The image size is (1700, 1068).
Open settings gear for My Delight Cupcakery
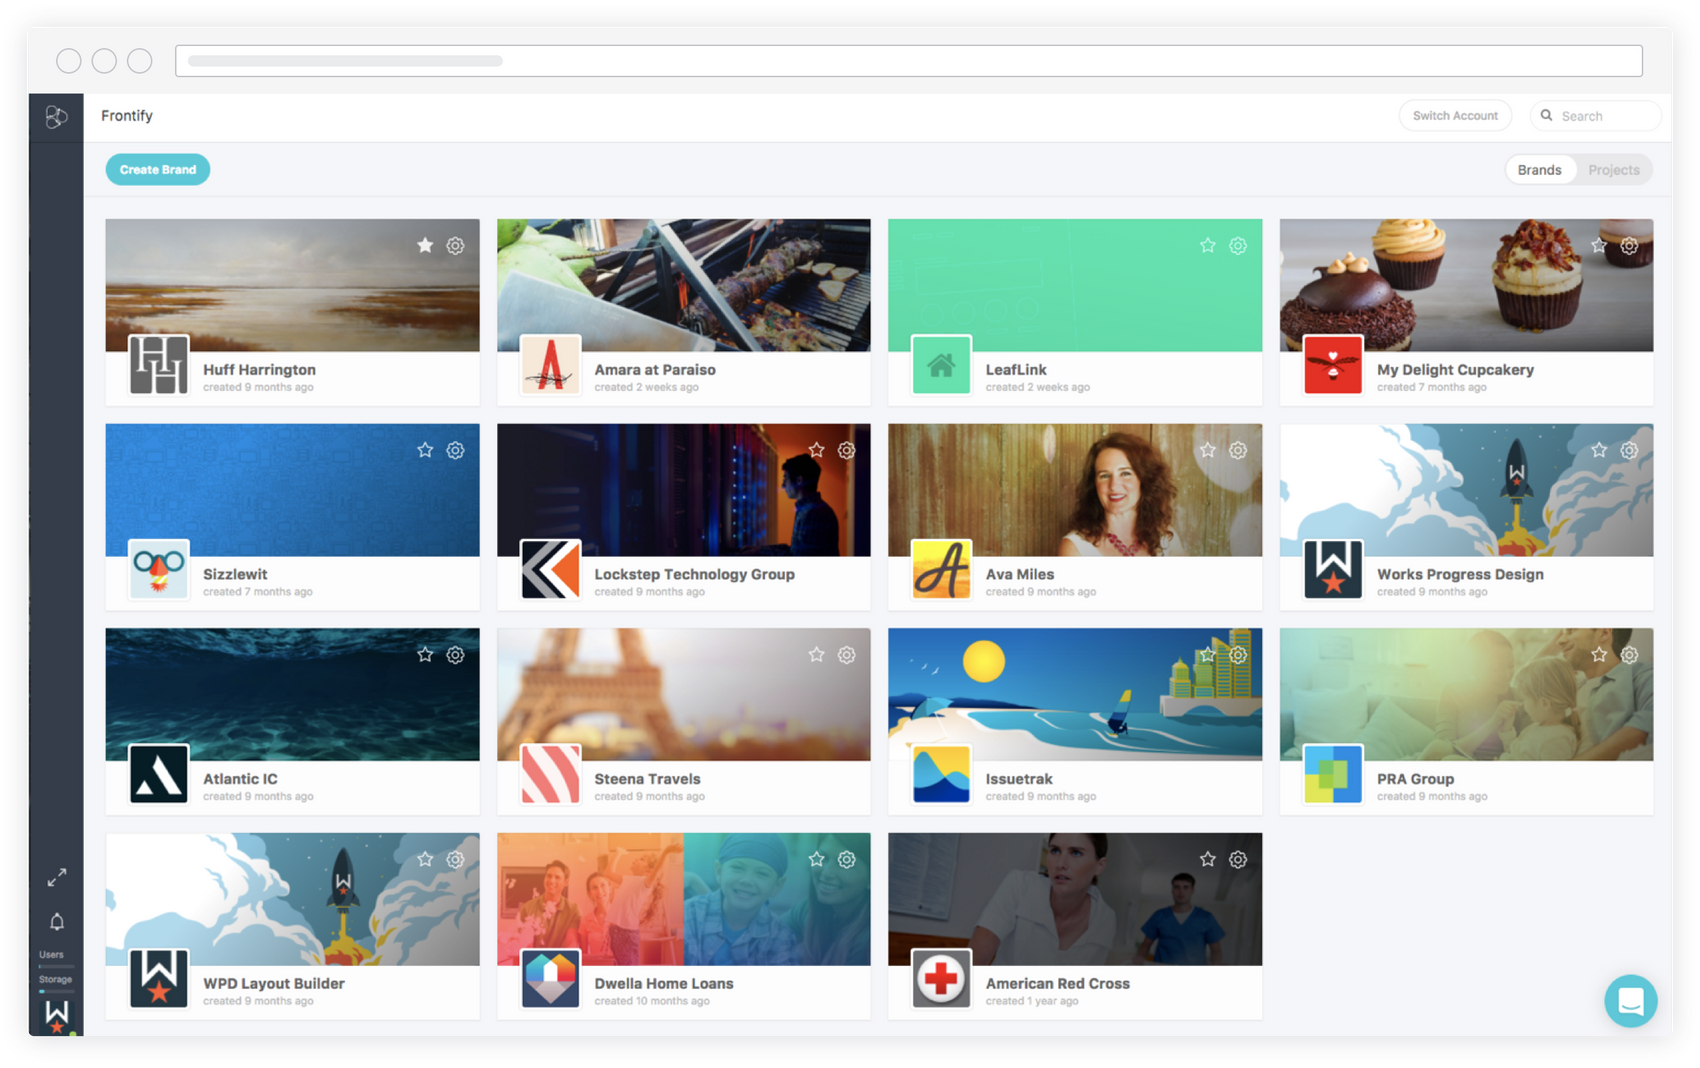click(x=1629, y=246)
